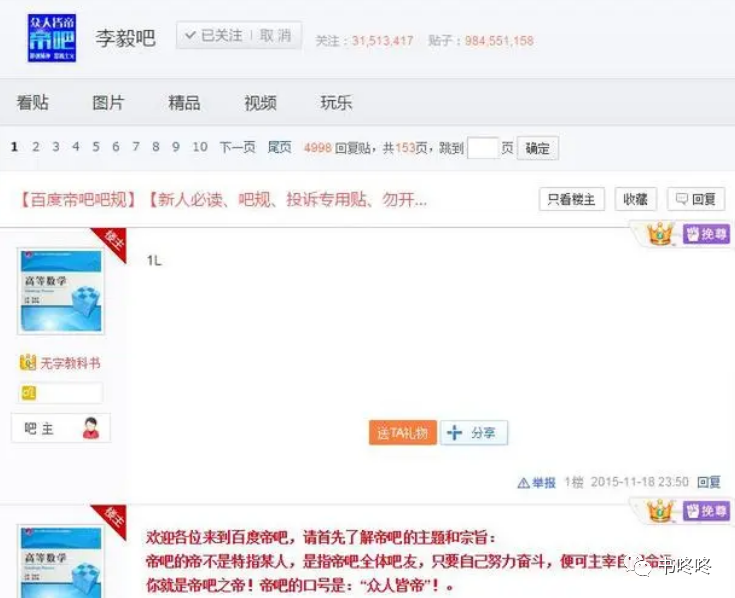Click the 挽尊 badge on the second post
The width and height of the screenshot is (735, 598).
[706, 511]
